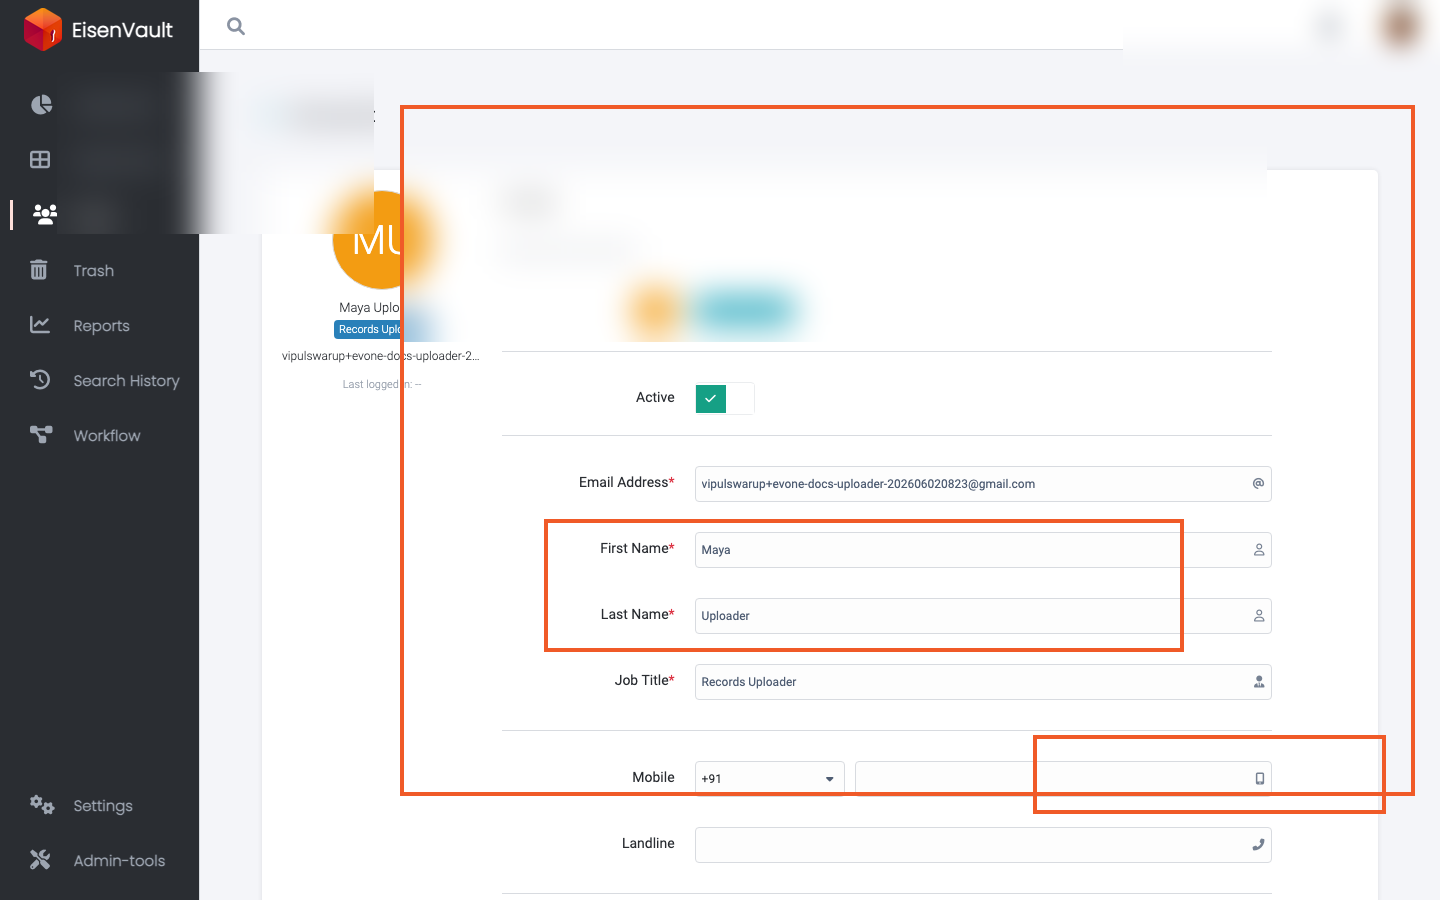The height and width of the screenshot is (900, 1440).
Task: Click the person icon in First Name field
Action: click(x=1259, y=550)
